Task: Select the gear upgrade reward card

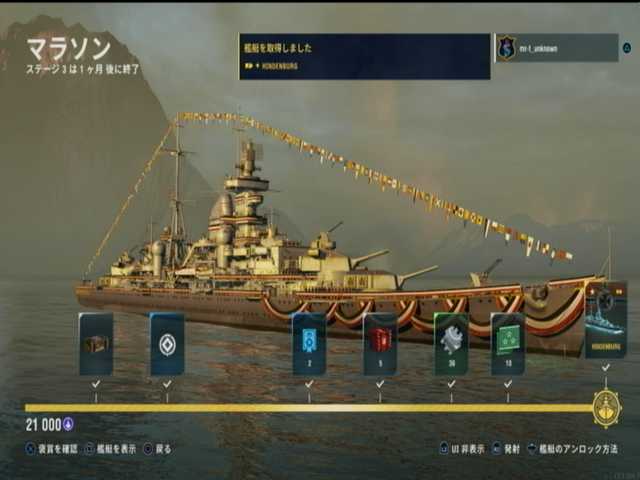Action: point(451,344)
